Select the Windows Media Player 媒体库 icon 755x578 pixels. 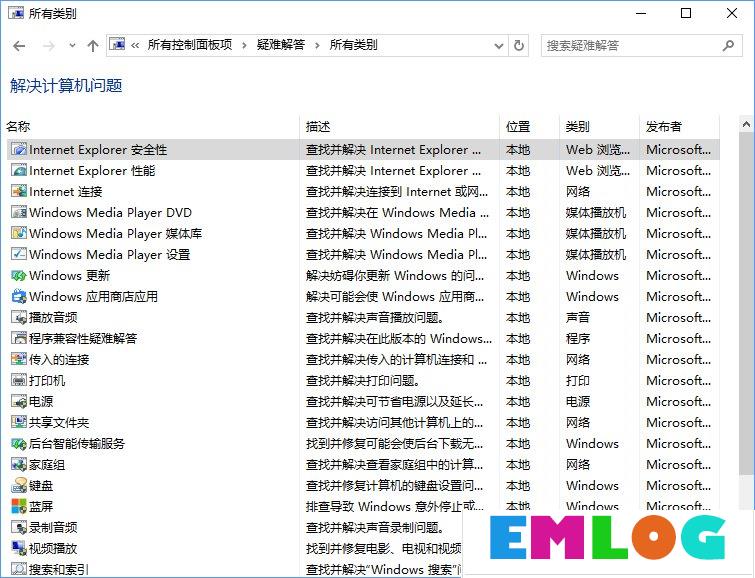tap(19, 233)
